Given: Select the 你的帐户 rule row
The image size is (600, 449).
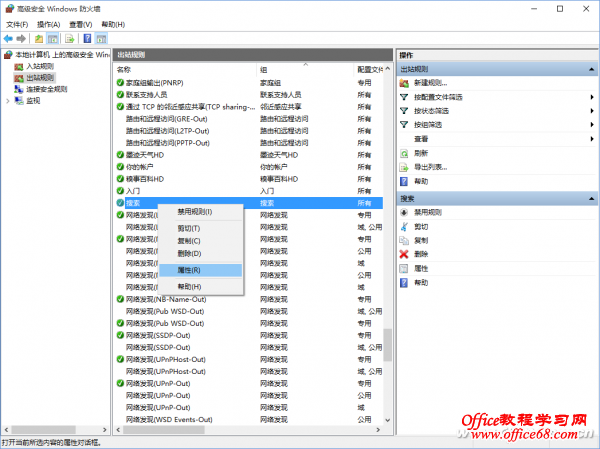Looking at the screenshot, I should click(249, 167).
